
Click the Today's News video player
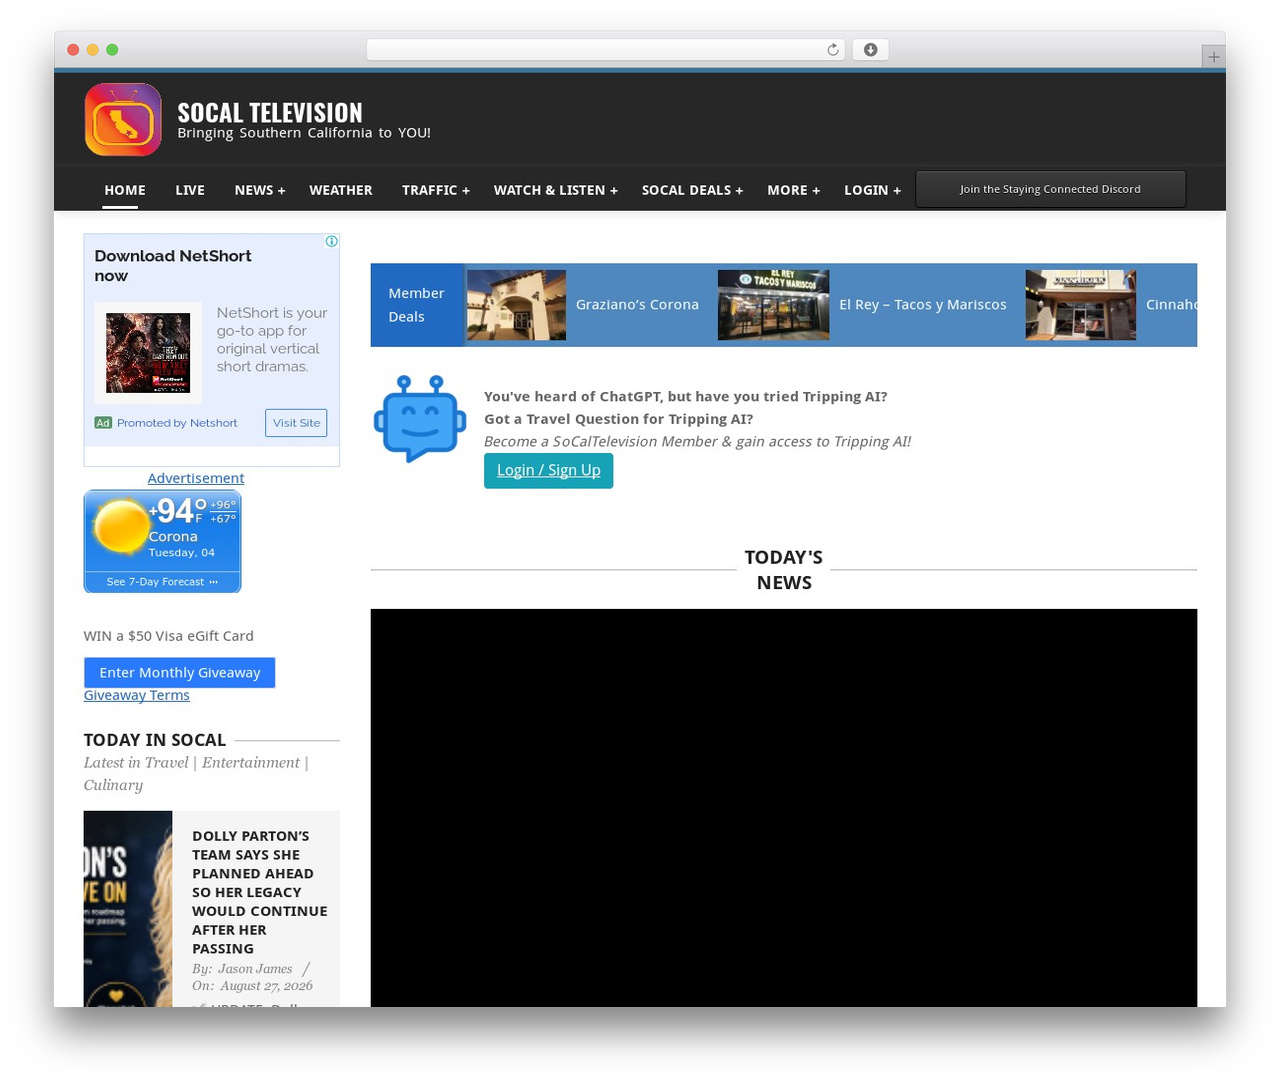(x=784, y=808)
